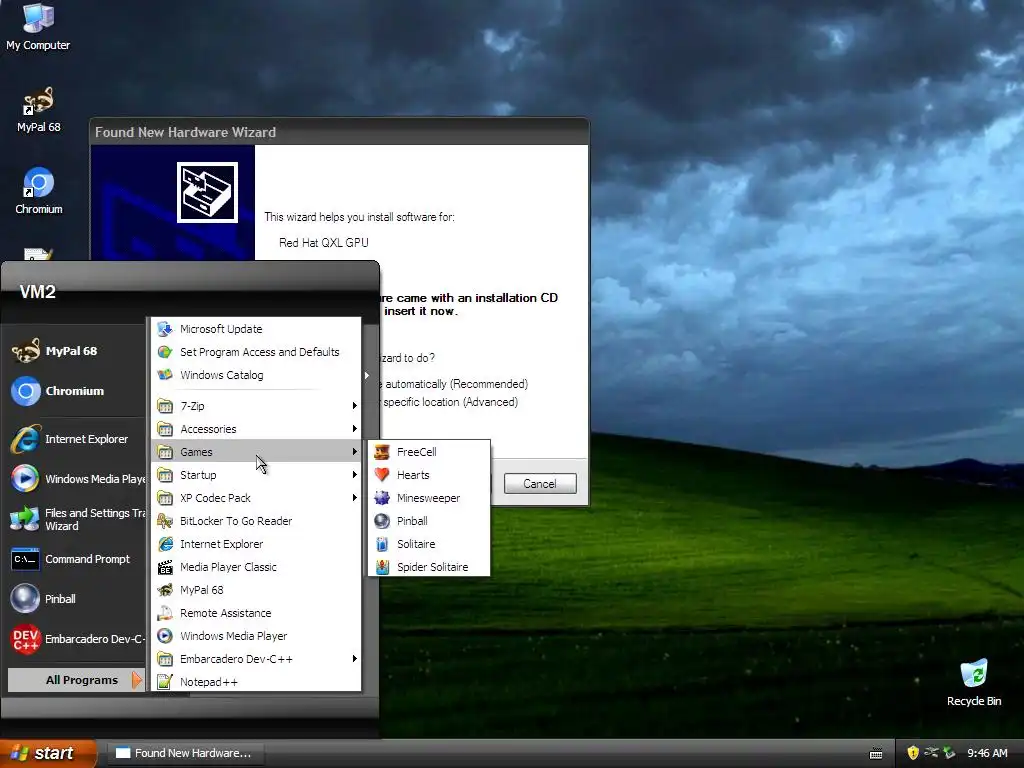
Task: Open Command Prompt from Start menu
Action: point(76,559)
